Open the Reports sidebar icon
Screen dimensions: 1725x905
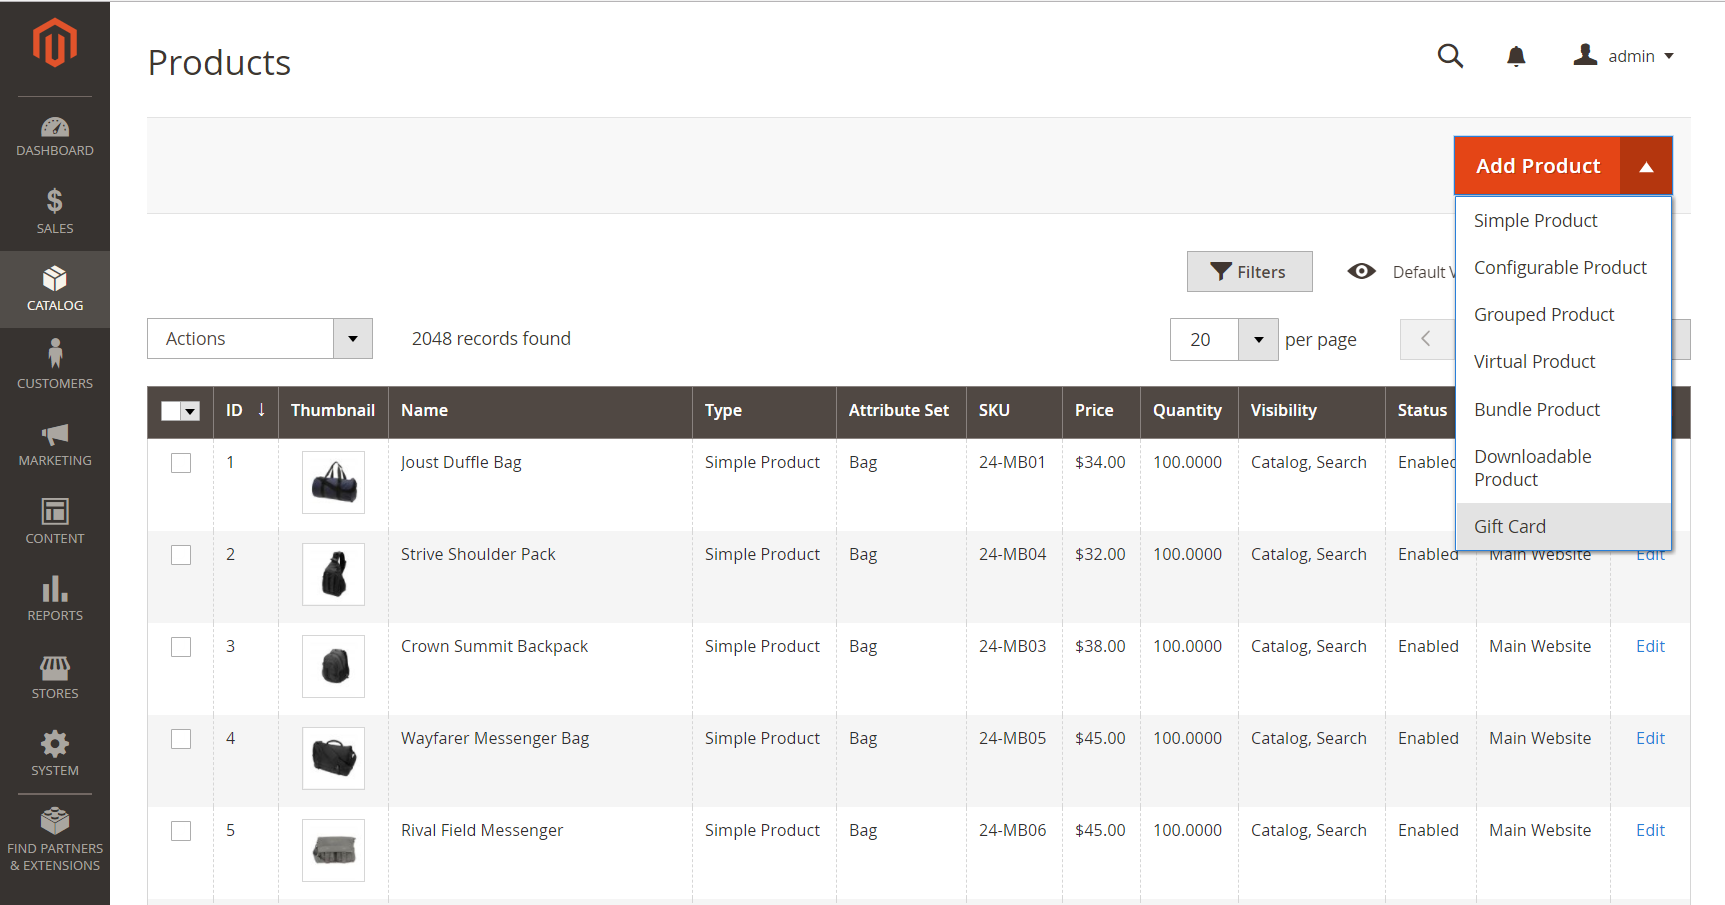click(x=55, y=596)
